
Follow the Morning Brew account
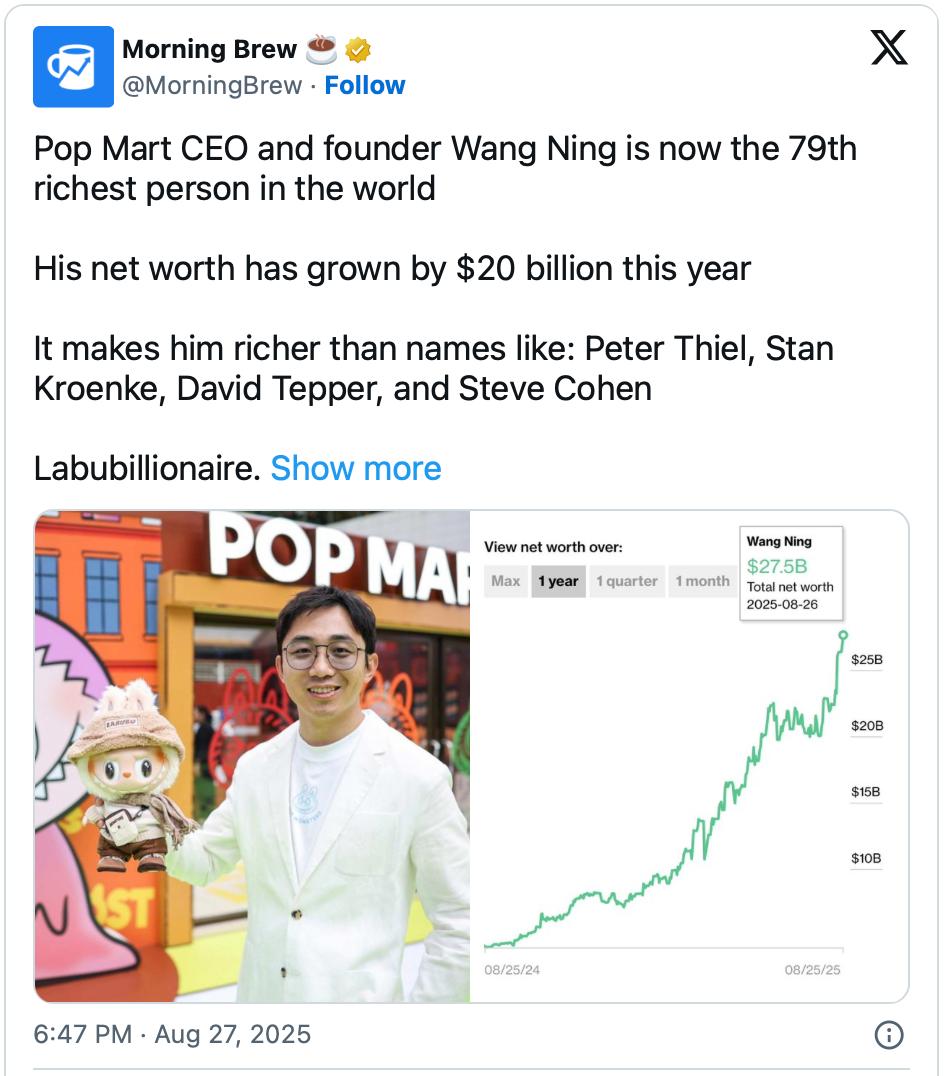365,86
